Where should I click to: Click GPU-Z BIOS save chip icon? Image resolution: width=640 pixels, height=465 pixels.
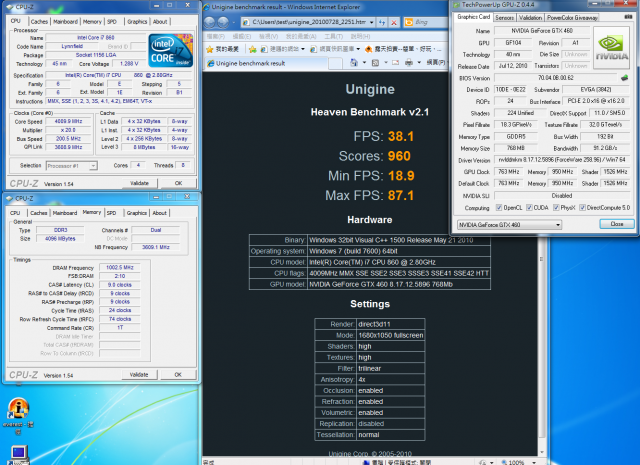point(624,78)
